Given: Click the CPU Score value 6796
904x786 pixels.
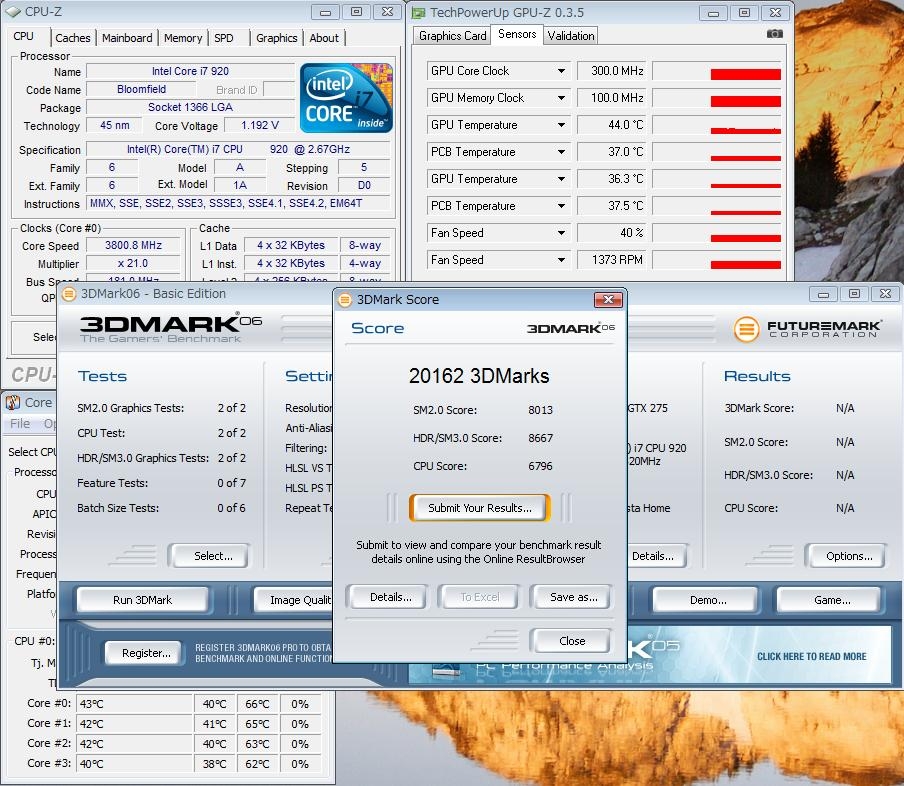Looking at the screenshot, I should [540, 466].
